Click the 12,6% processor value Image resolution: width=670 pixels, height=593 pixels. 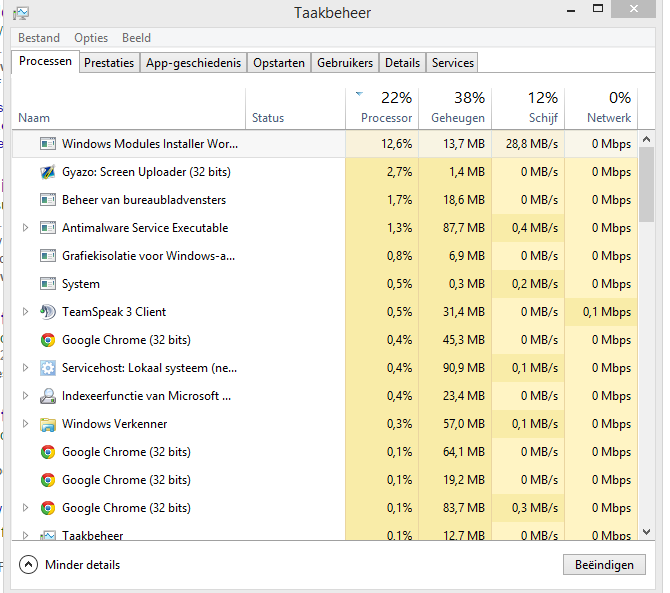click(x=397, y=144)
